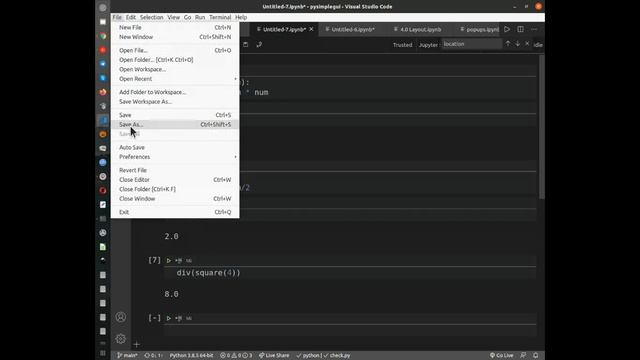640x360 pixels.
Task: Click Save in the File menu
Action: click(x=175, y=115)
